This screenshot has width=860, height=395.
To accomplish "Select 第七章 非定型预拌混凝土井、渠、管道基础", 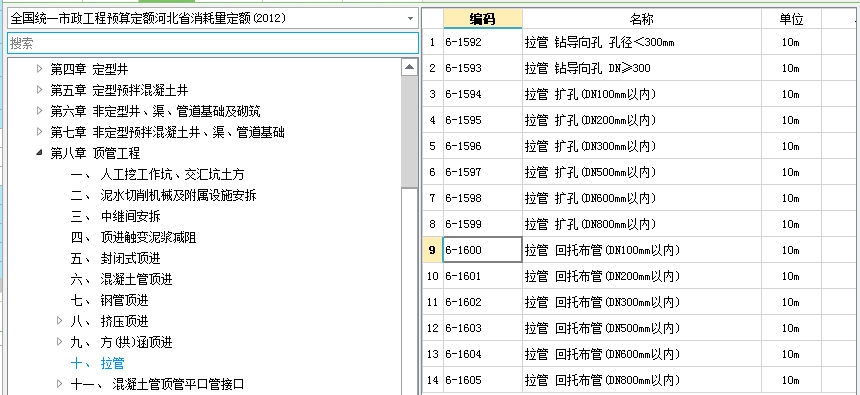I will (x=167, y=132).
